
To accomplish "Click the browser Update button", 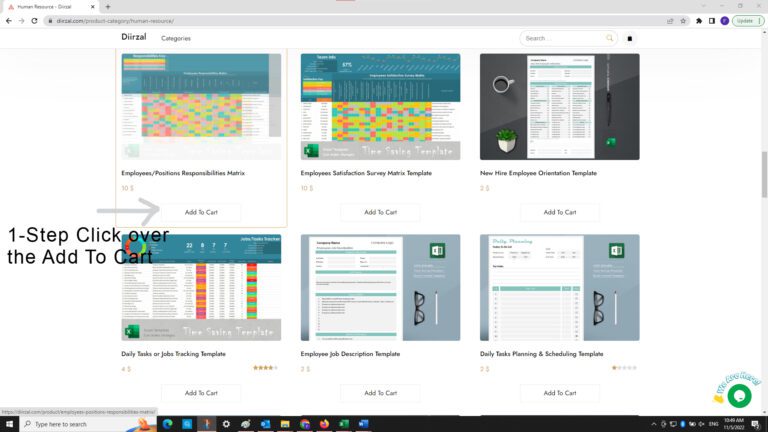I will click(x=747, y=21).
